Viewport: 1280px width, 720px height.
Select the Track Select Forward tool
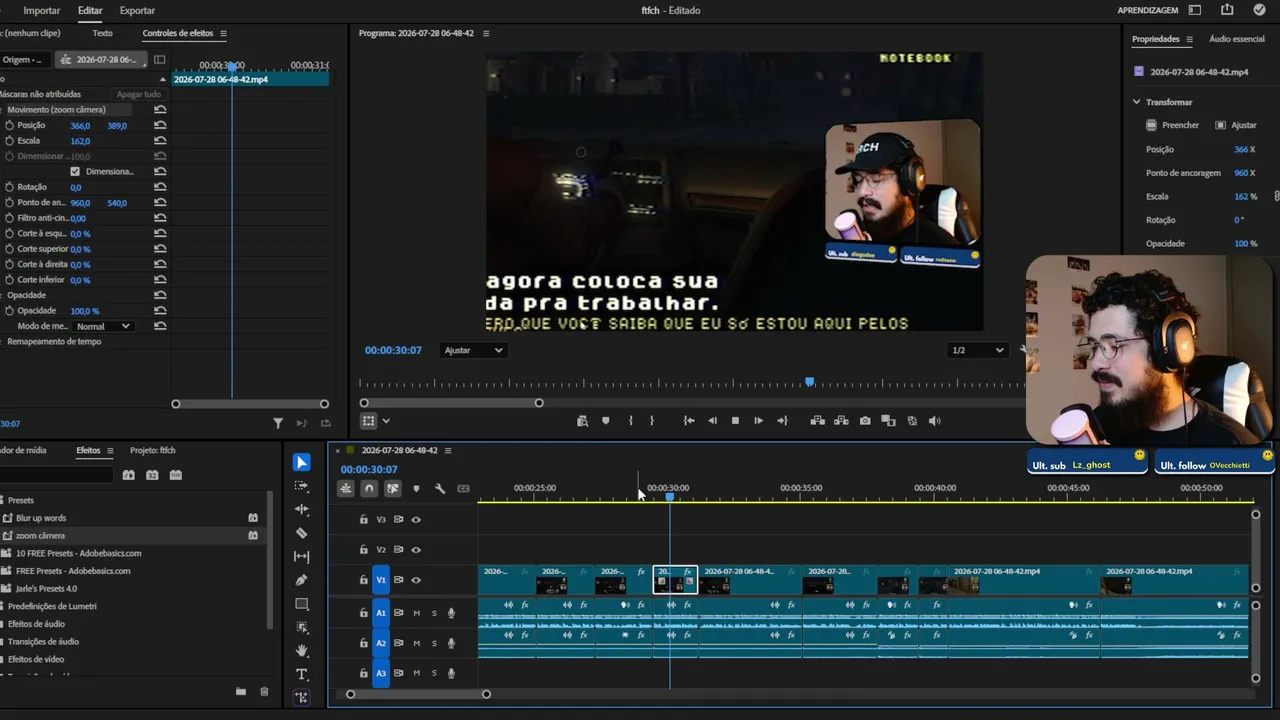pos(301,486)
